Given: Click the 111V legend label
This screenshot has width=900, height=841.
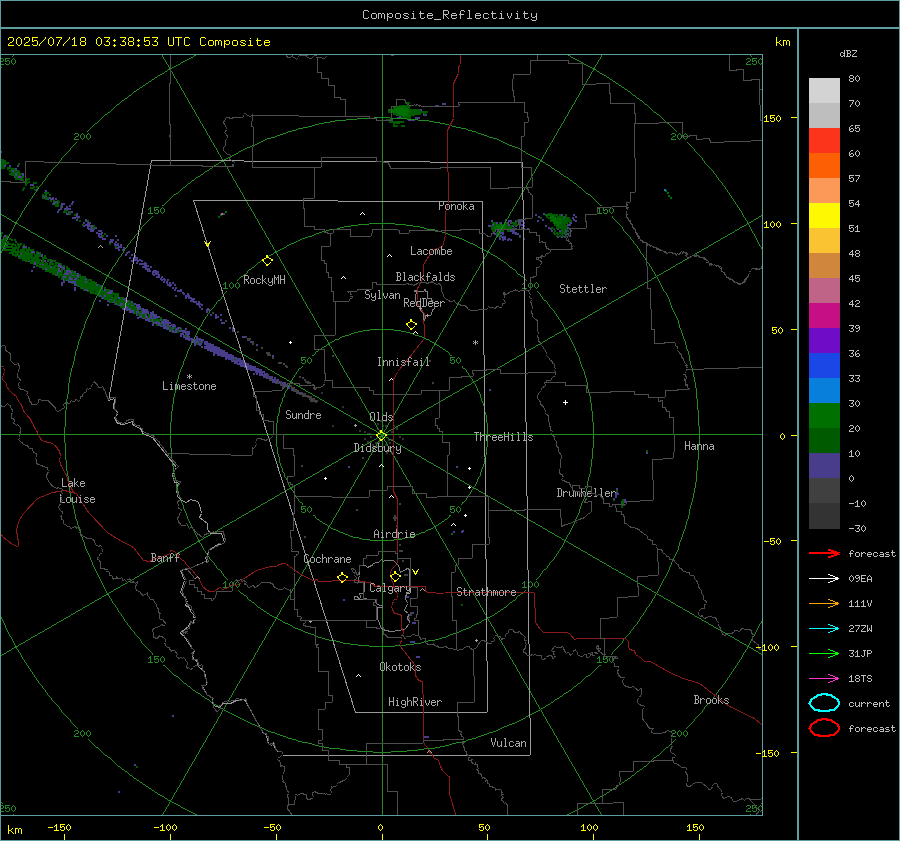Looking at the screenshot, I should point(860,603).
